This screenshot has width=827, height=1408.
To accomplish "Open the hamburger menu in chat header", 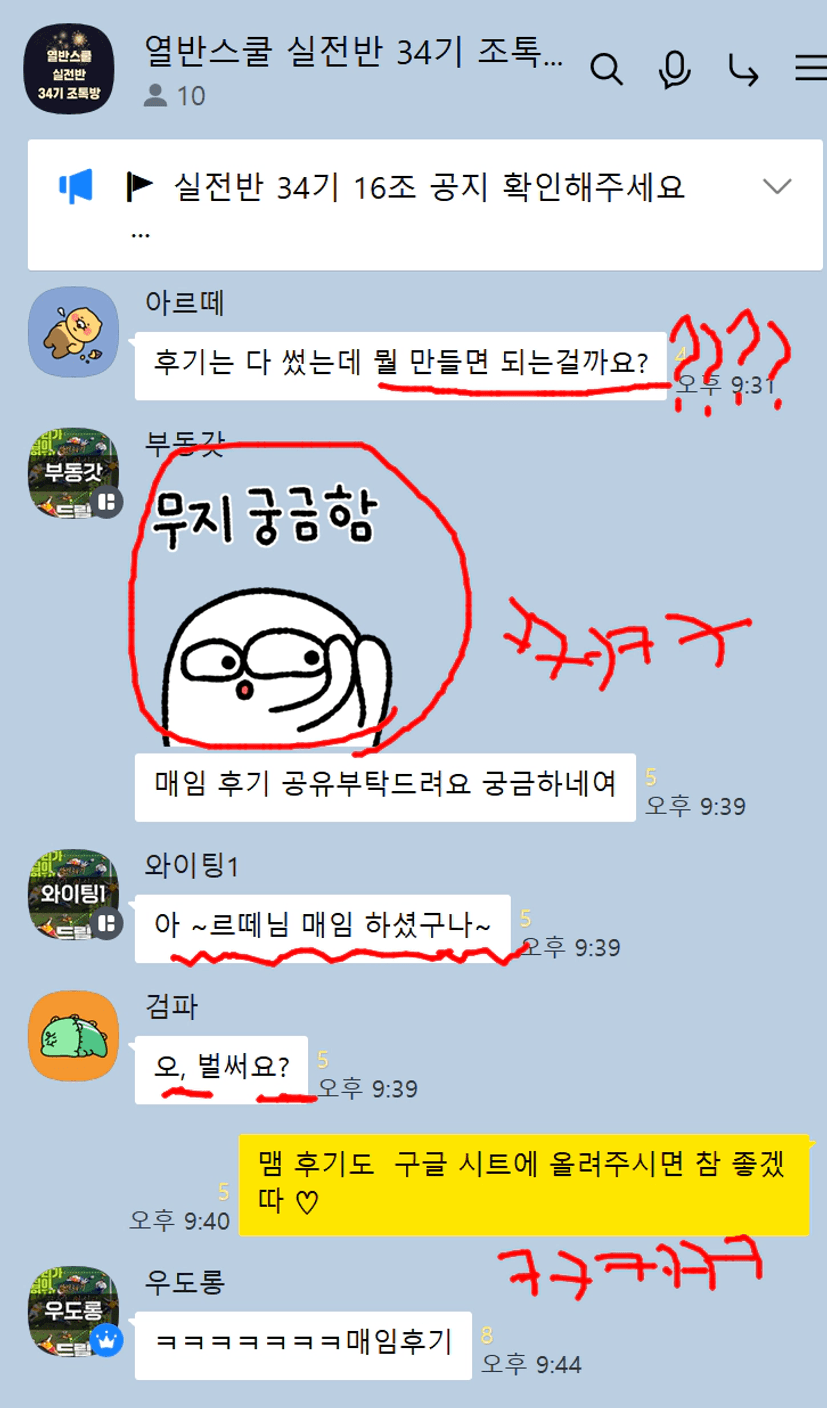I will pyautogui.click(x=811, y=68).
